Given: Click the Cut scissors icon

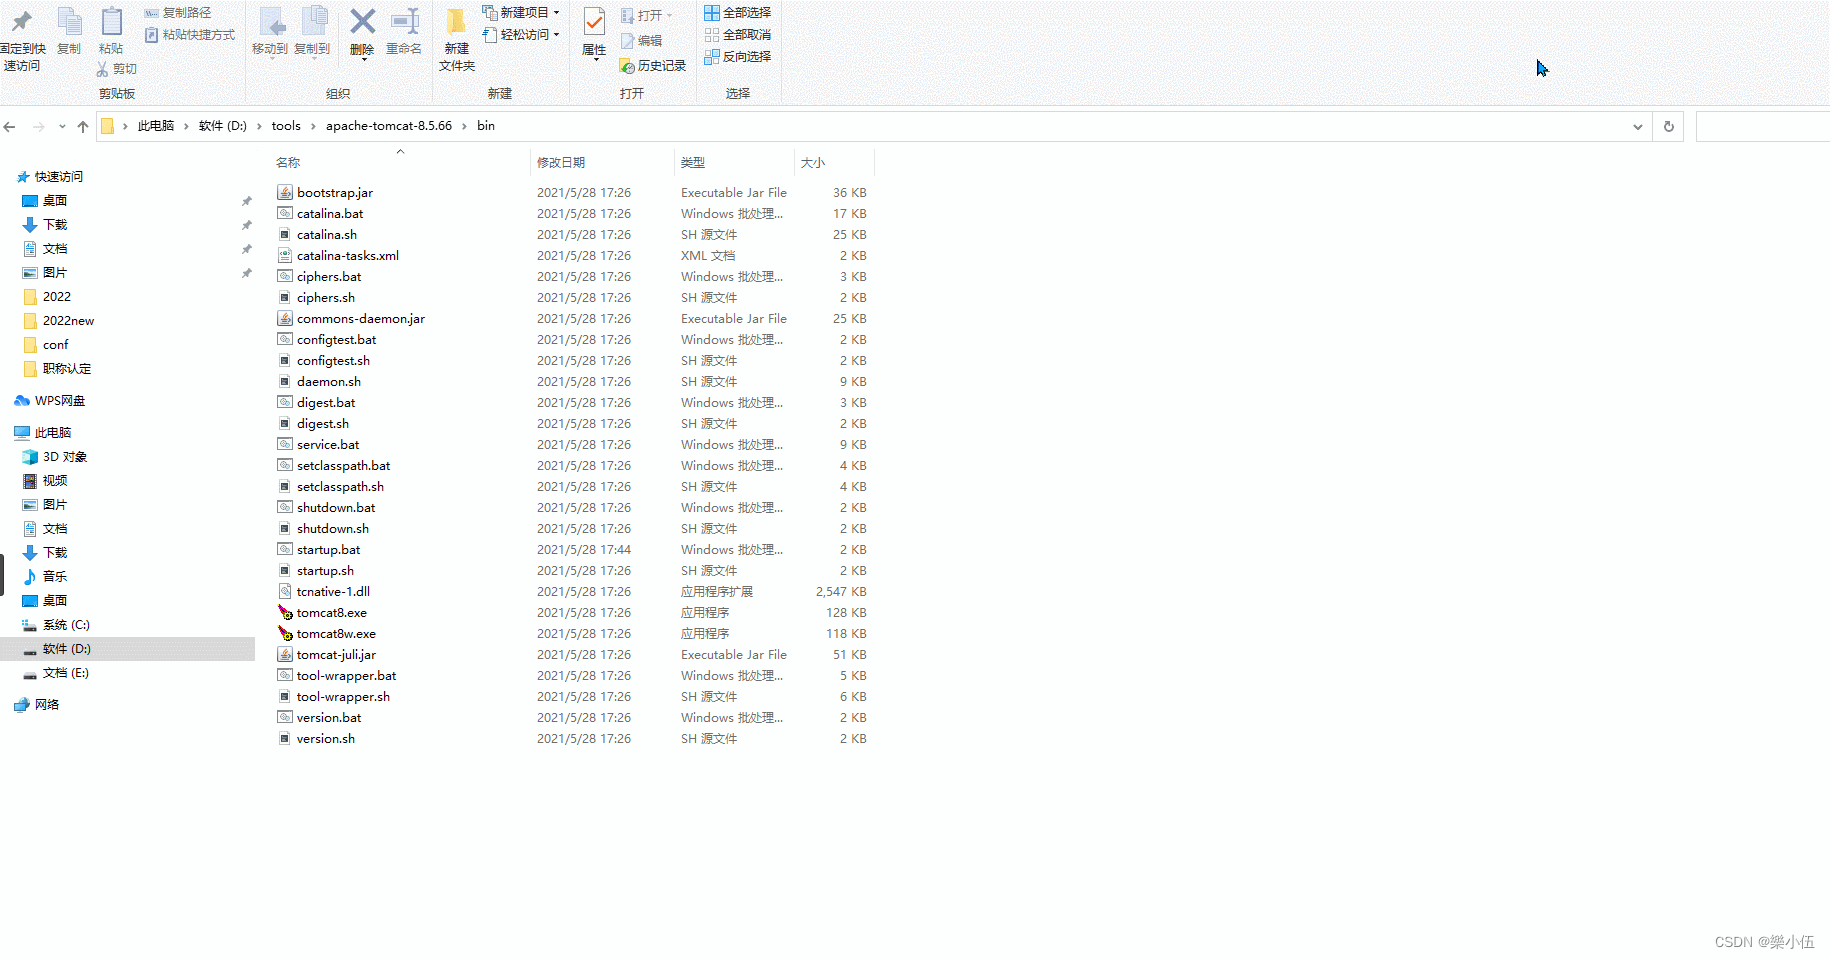Looking at the screenshot, I should click(x=102, y=69).
